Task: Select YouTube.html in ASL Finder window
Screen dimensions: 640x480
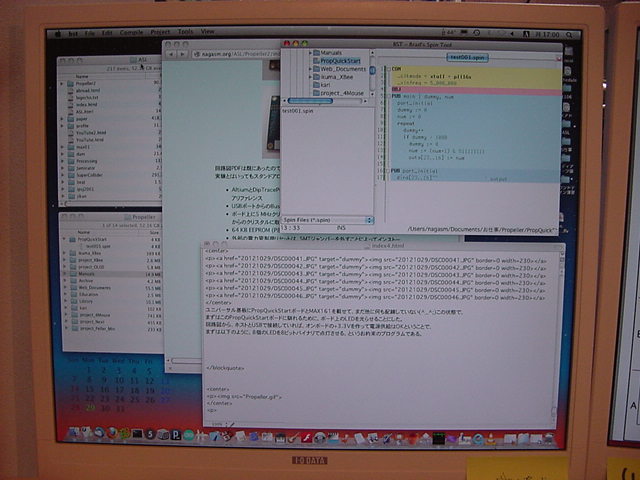Action: [x=89, y=140]
